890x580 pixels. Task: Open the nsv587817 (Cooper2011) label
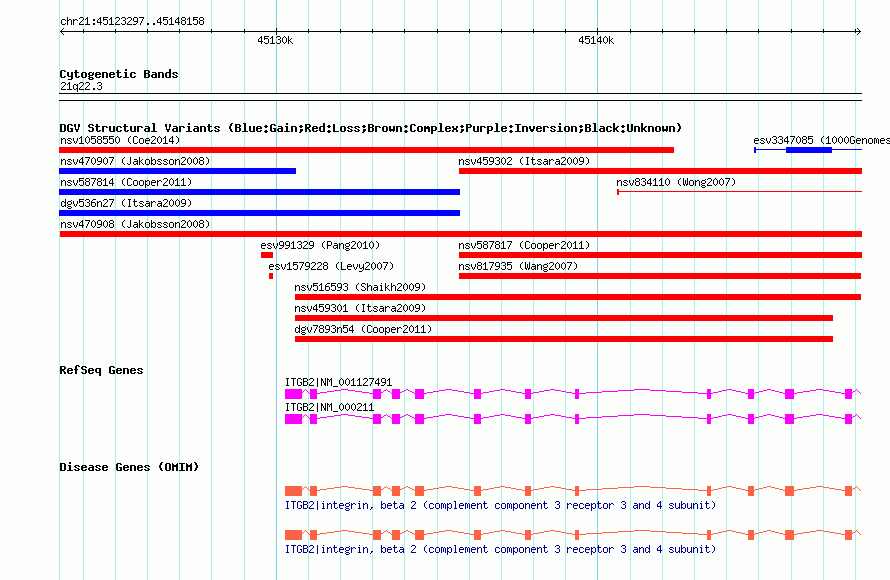pos(524,245)
